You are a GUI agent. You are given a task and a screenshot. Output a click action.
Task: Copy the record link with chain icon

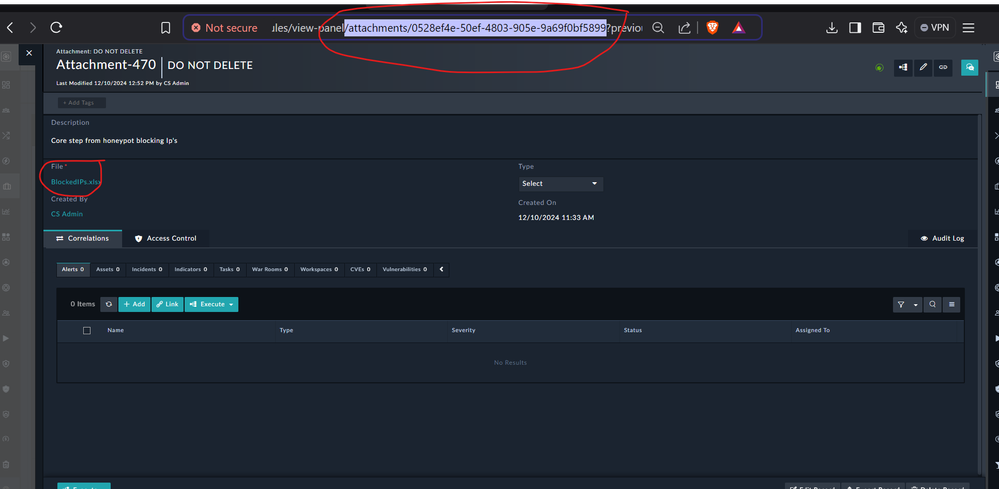coord(944,67)
